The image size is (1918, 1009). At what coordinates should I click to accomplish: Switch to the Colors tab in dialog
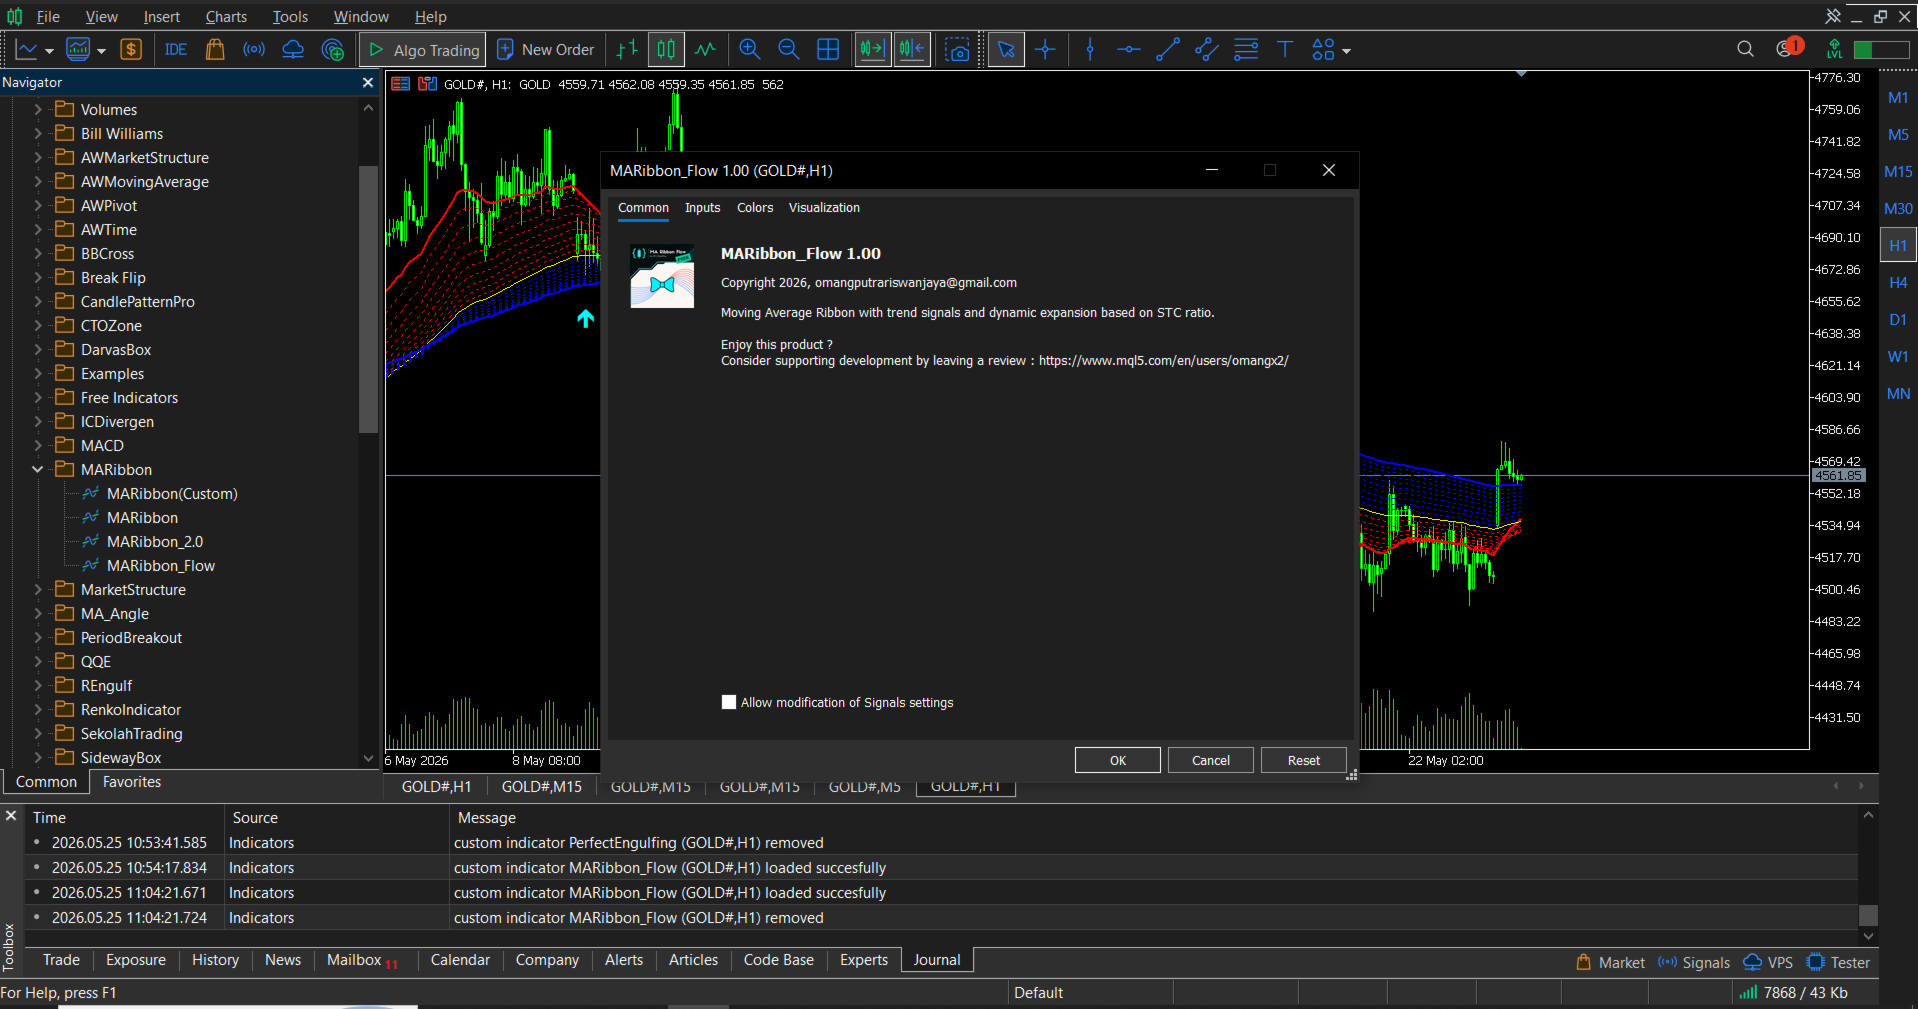755,208
